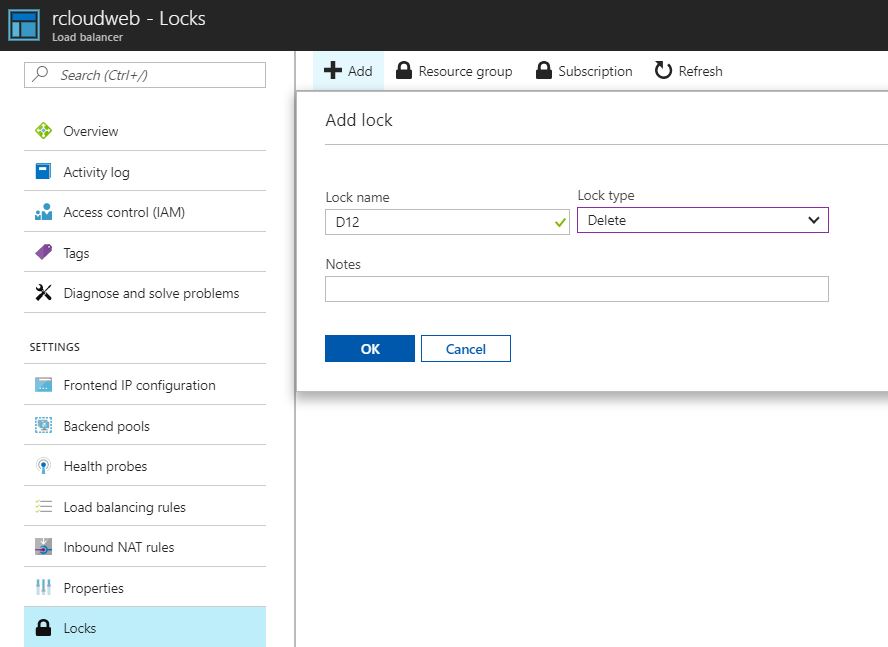The image size is (888, 647).
Task: Select Locks in the settings menu
Action: [80, 628]
